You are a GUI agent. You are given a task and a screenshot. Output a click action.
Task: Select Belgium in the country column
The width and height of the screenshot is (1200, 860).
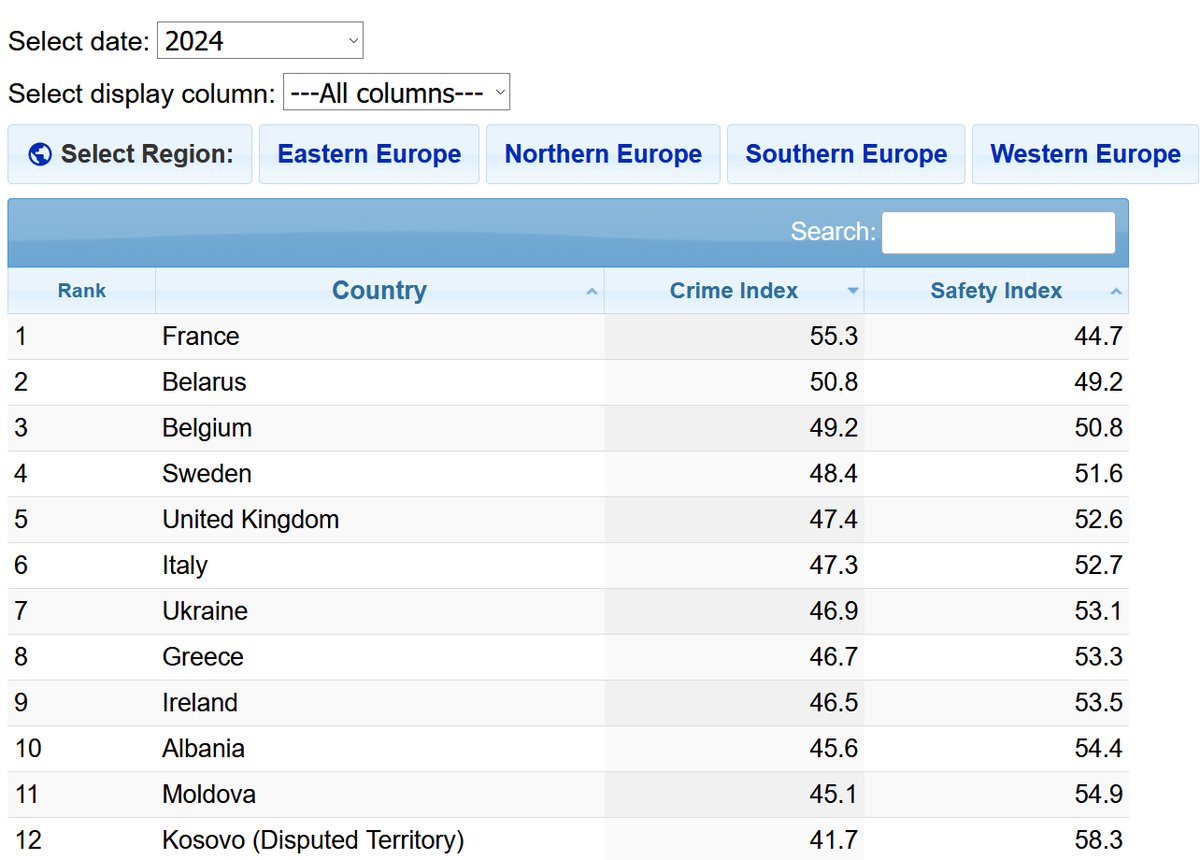coord(207,428)
